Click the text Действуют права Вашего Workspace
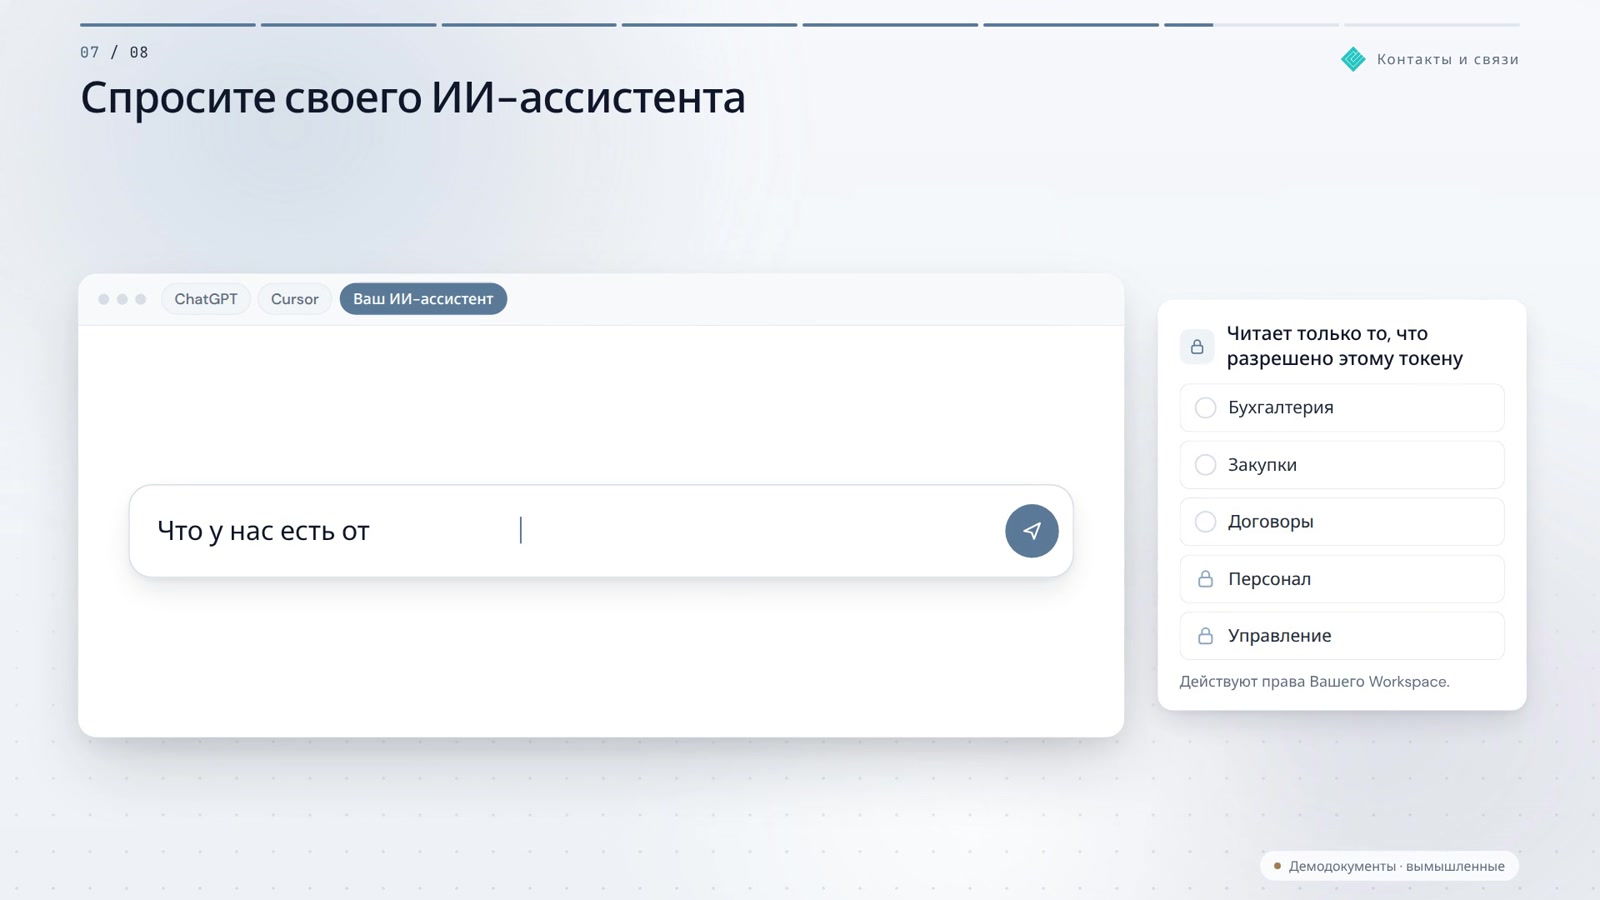 point(1314,682)
